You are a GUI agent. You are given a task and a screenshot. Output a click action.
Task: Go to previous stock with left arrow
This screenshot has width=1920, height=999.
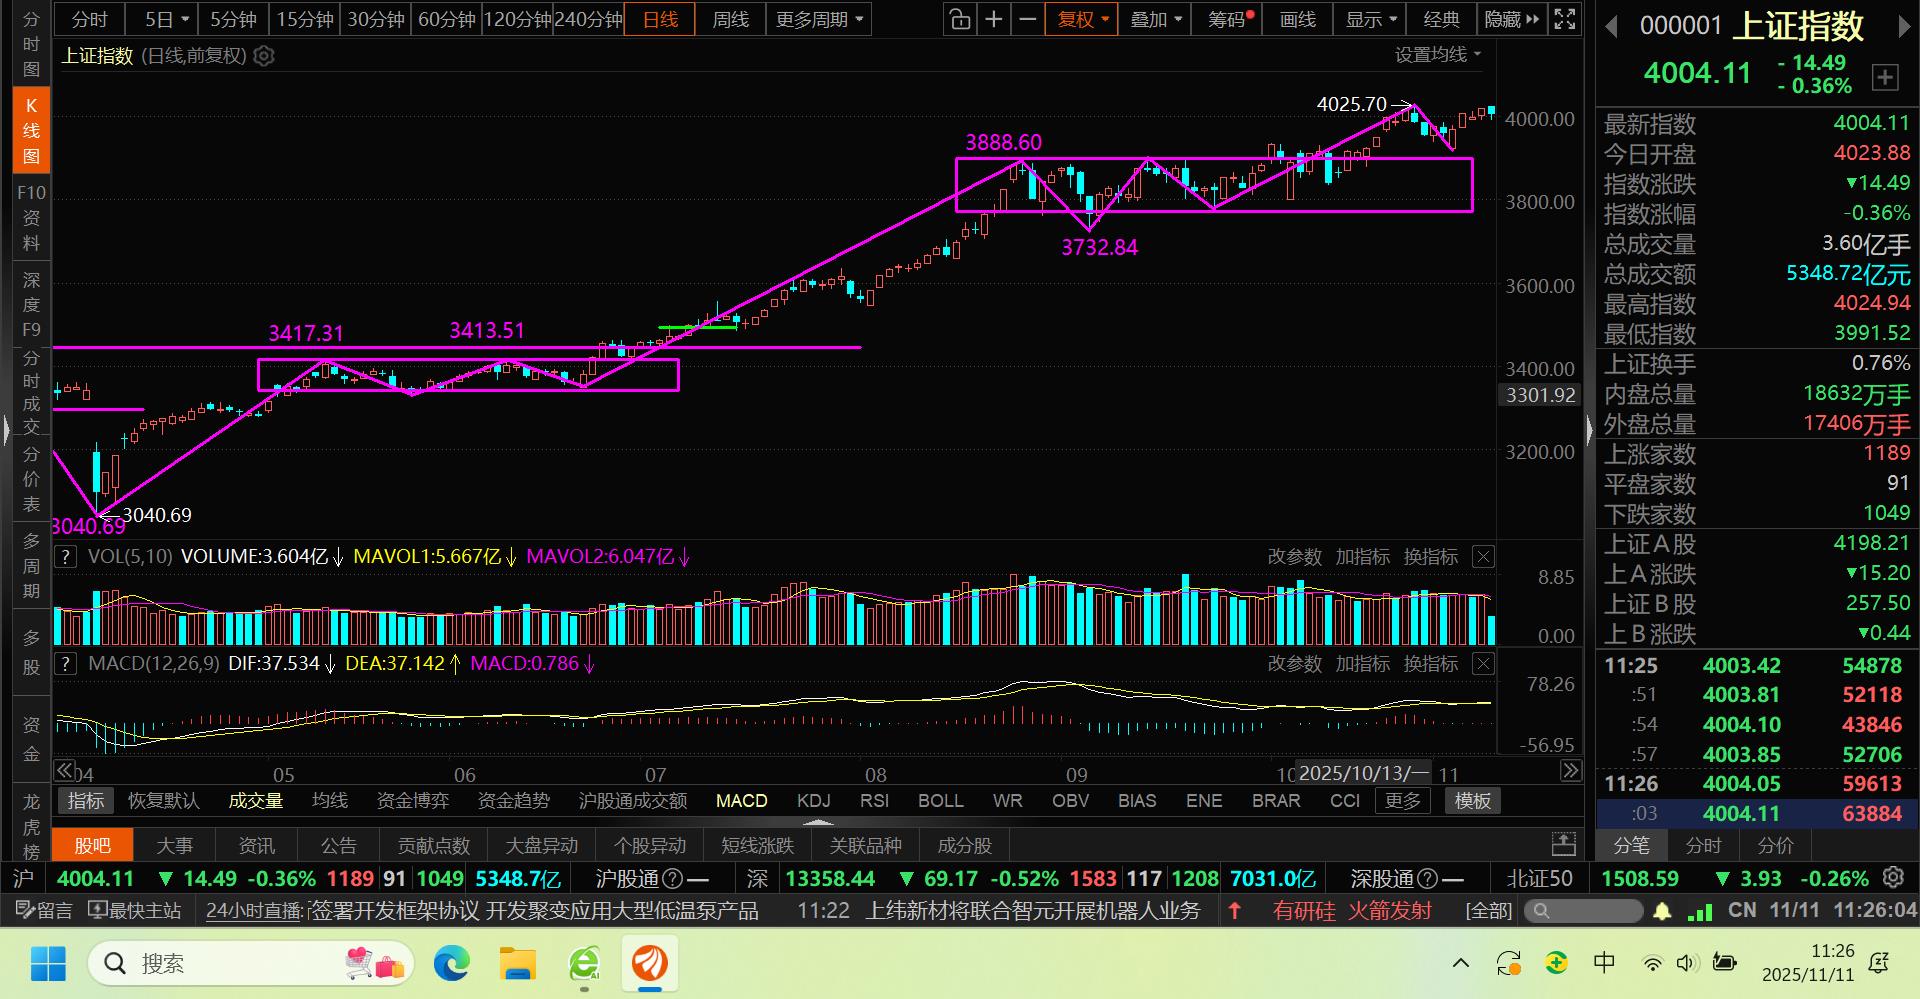click(x=1611, y=27)
